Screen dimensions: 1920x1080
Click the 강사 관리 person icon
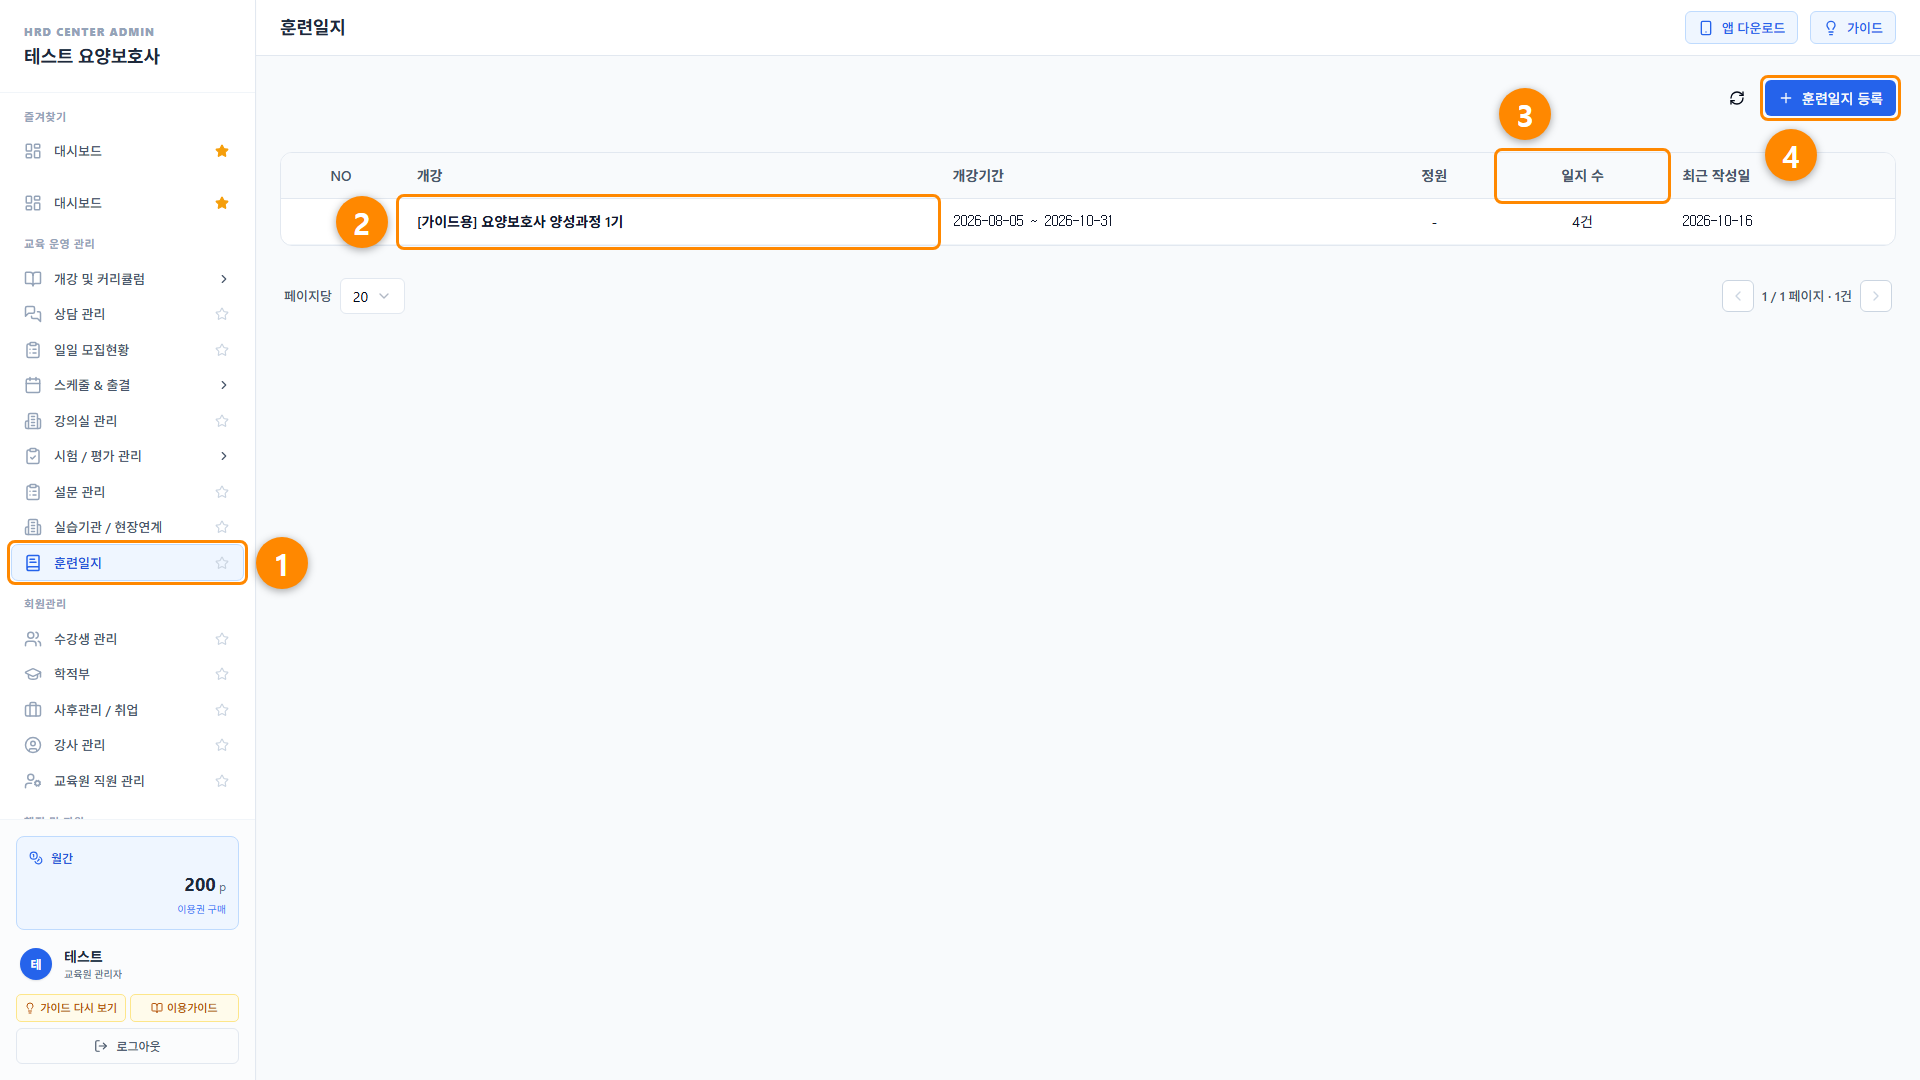(x=33, y=745)
